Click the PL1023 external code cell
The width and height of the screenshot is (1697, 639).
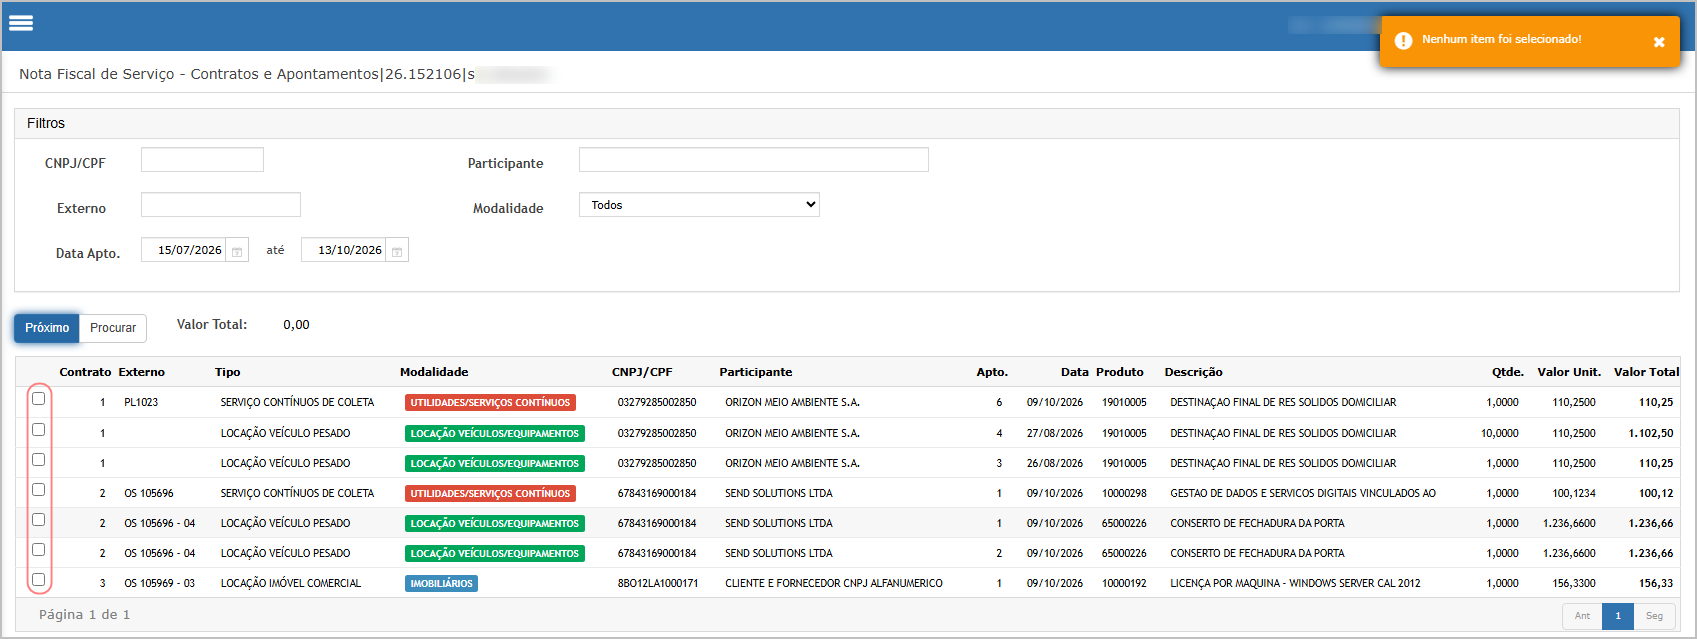point(141,402)
